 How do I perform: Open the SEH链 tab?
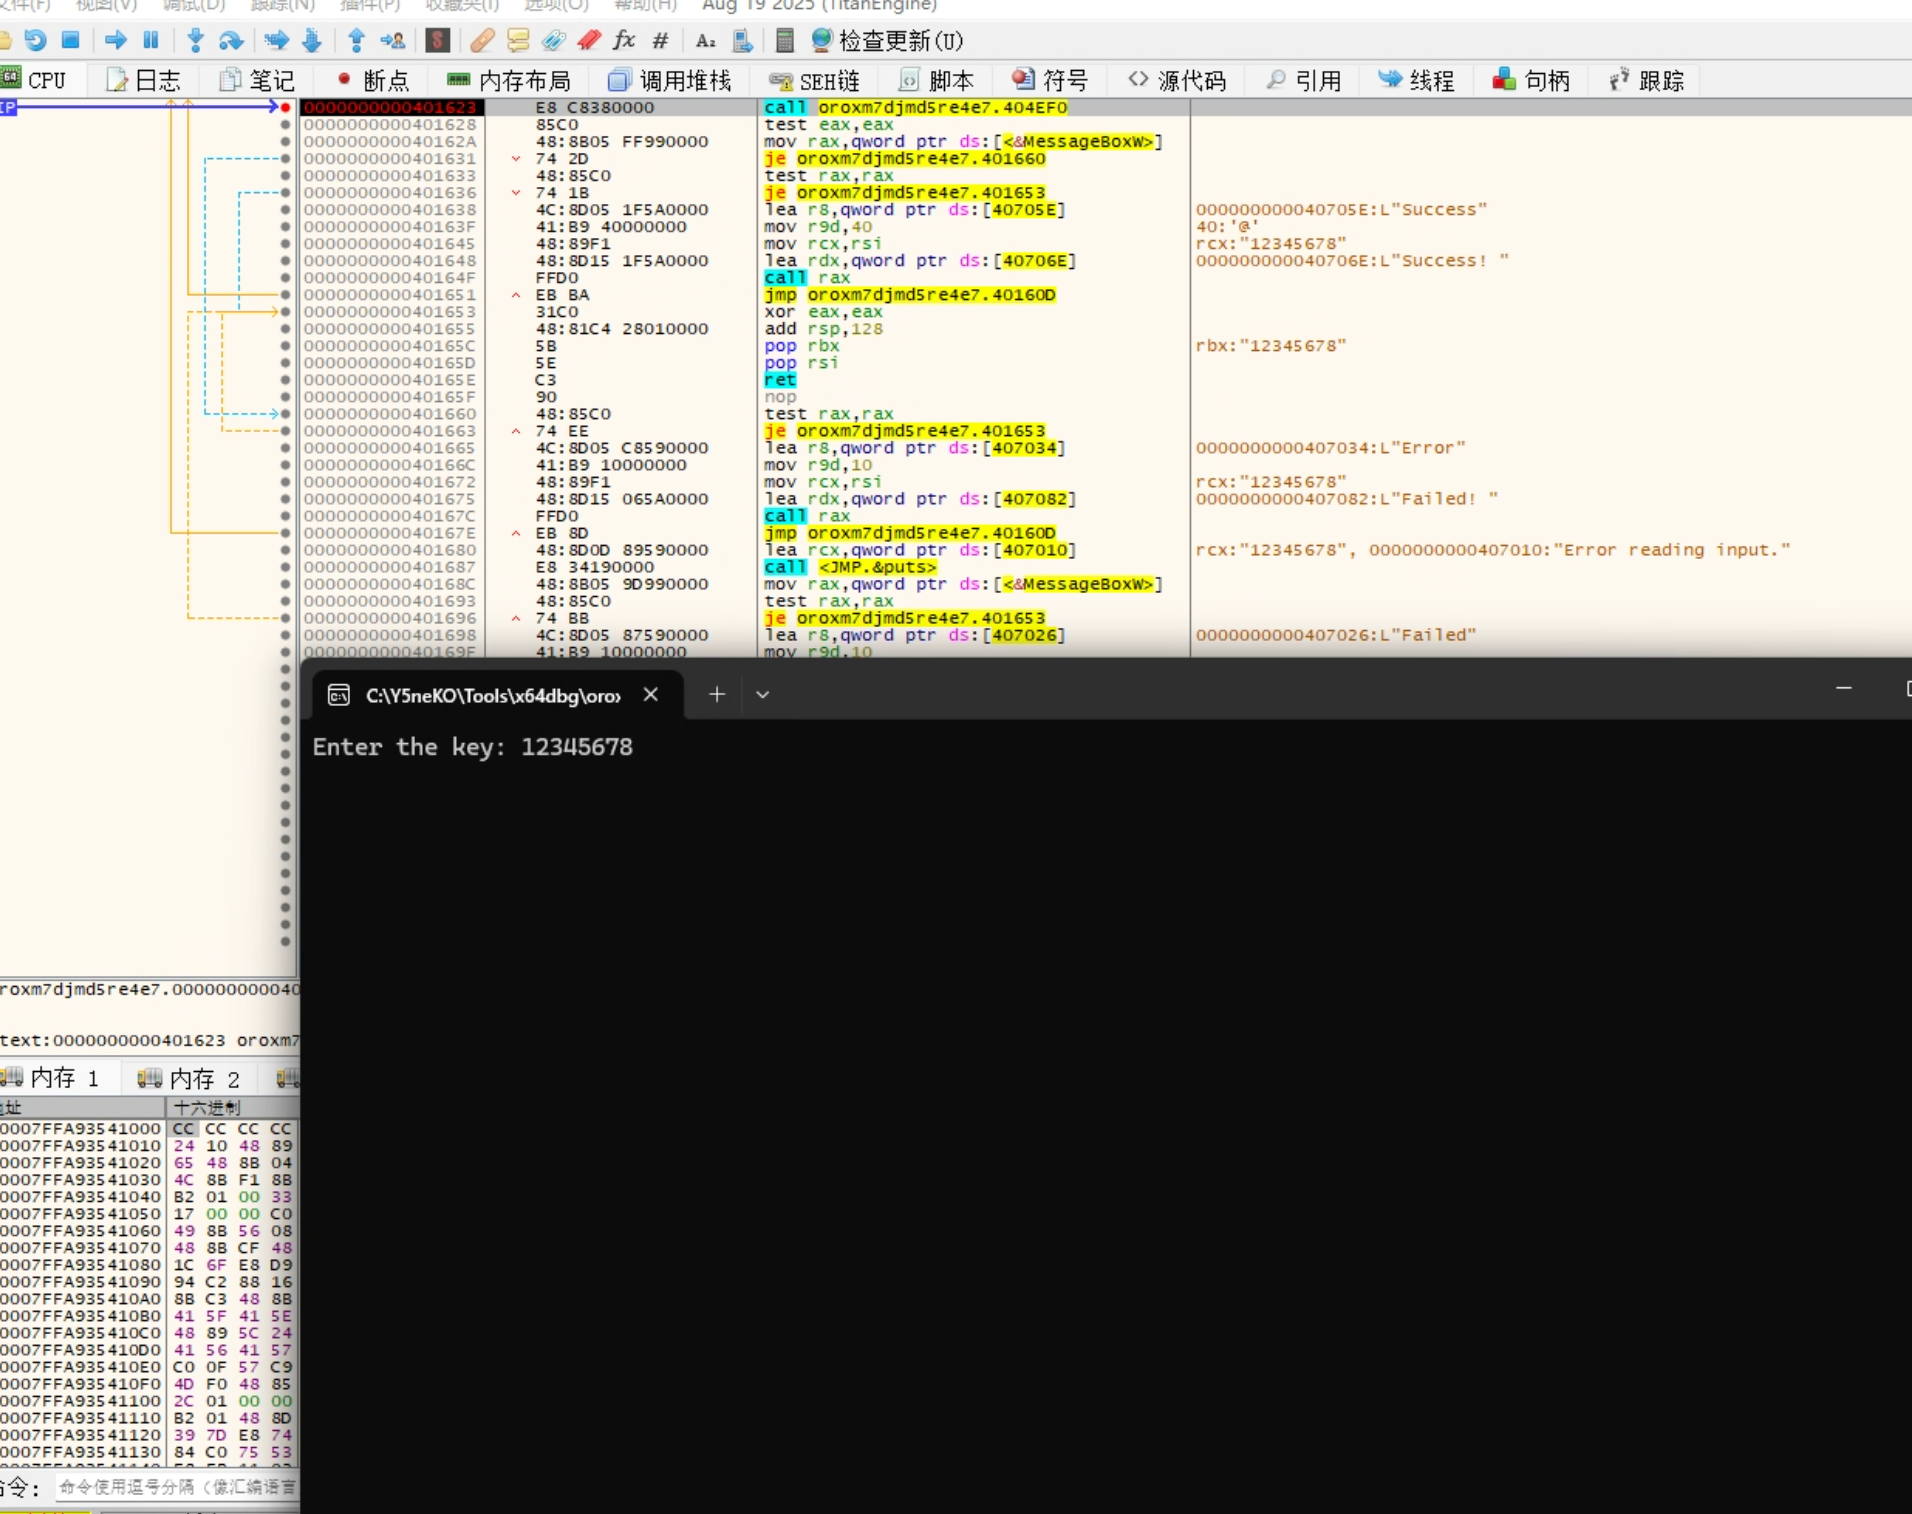814,80
